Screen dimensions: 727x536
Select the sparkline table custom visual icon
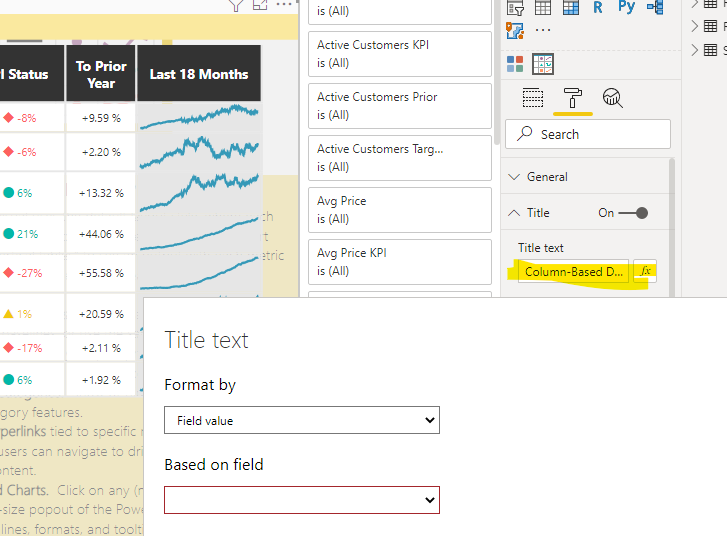[543, 64]
